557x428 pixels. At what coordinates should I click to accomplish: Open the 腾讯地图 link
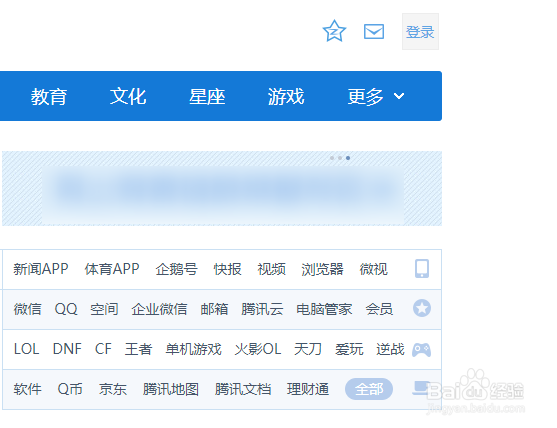171,389
